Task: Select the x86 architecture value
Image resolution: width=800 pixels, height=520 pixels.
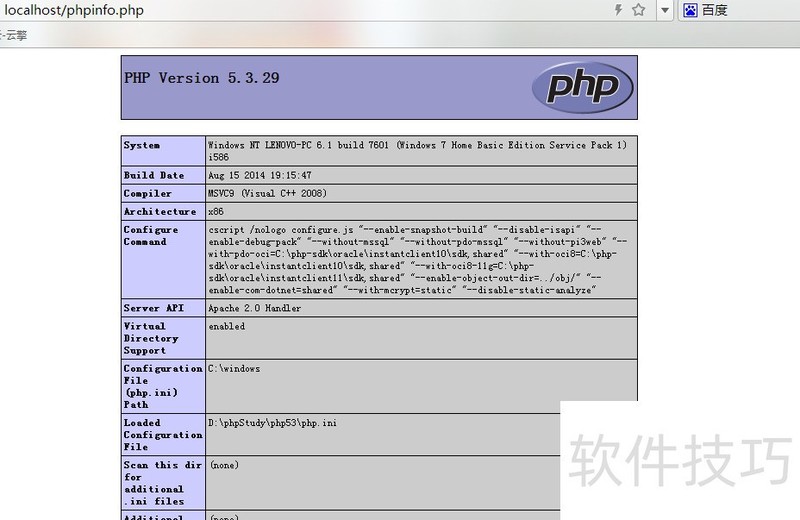Action: [x=216, y=212]
